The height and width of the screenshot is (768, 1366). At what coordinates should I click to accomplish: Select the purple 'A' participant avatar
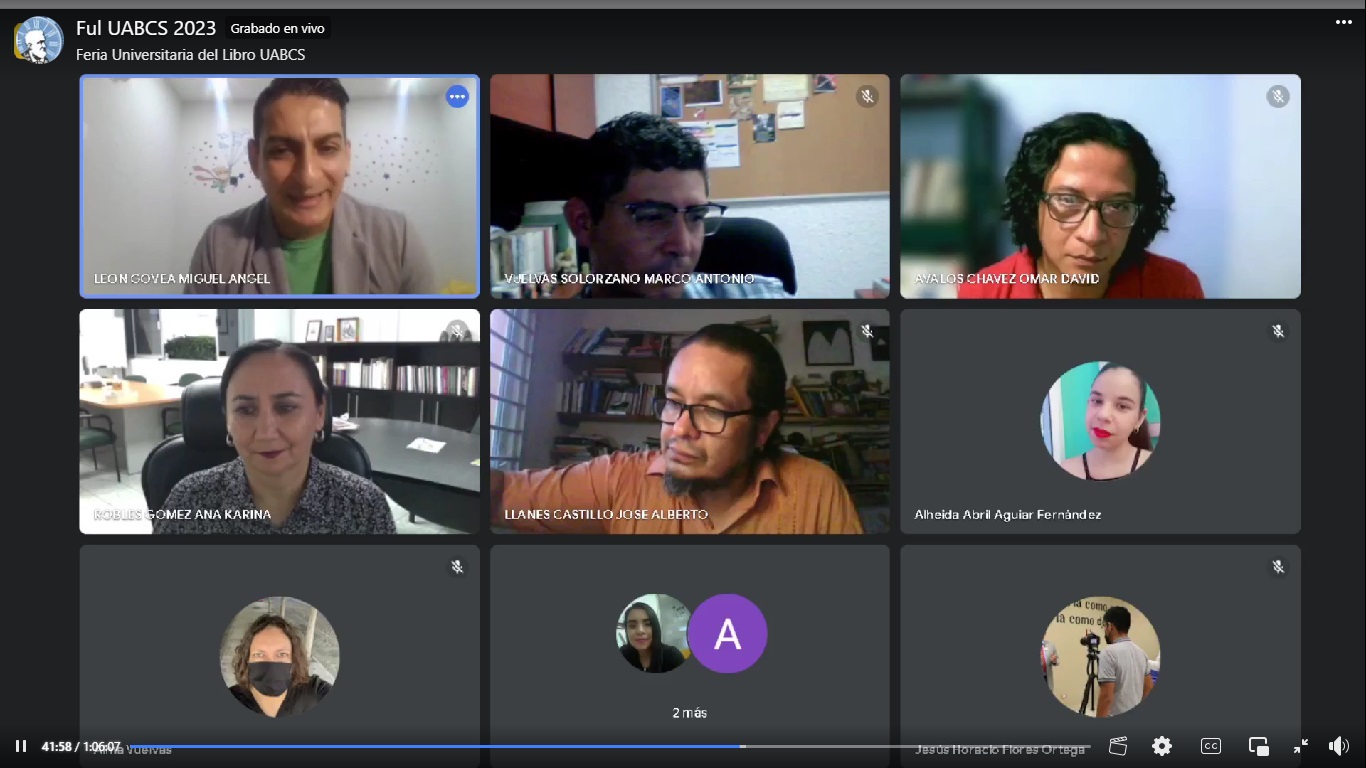pos(728,634)
